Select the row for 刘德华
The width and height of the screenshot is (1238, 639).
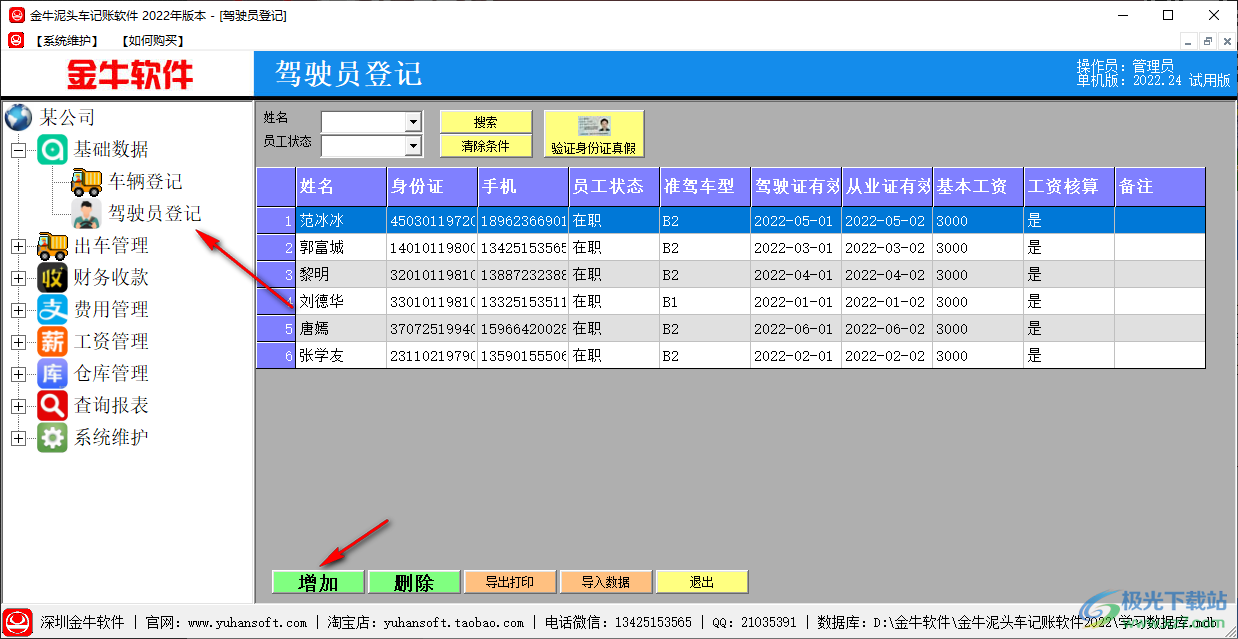731,301
